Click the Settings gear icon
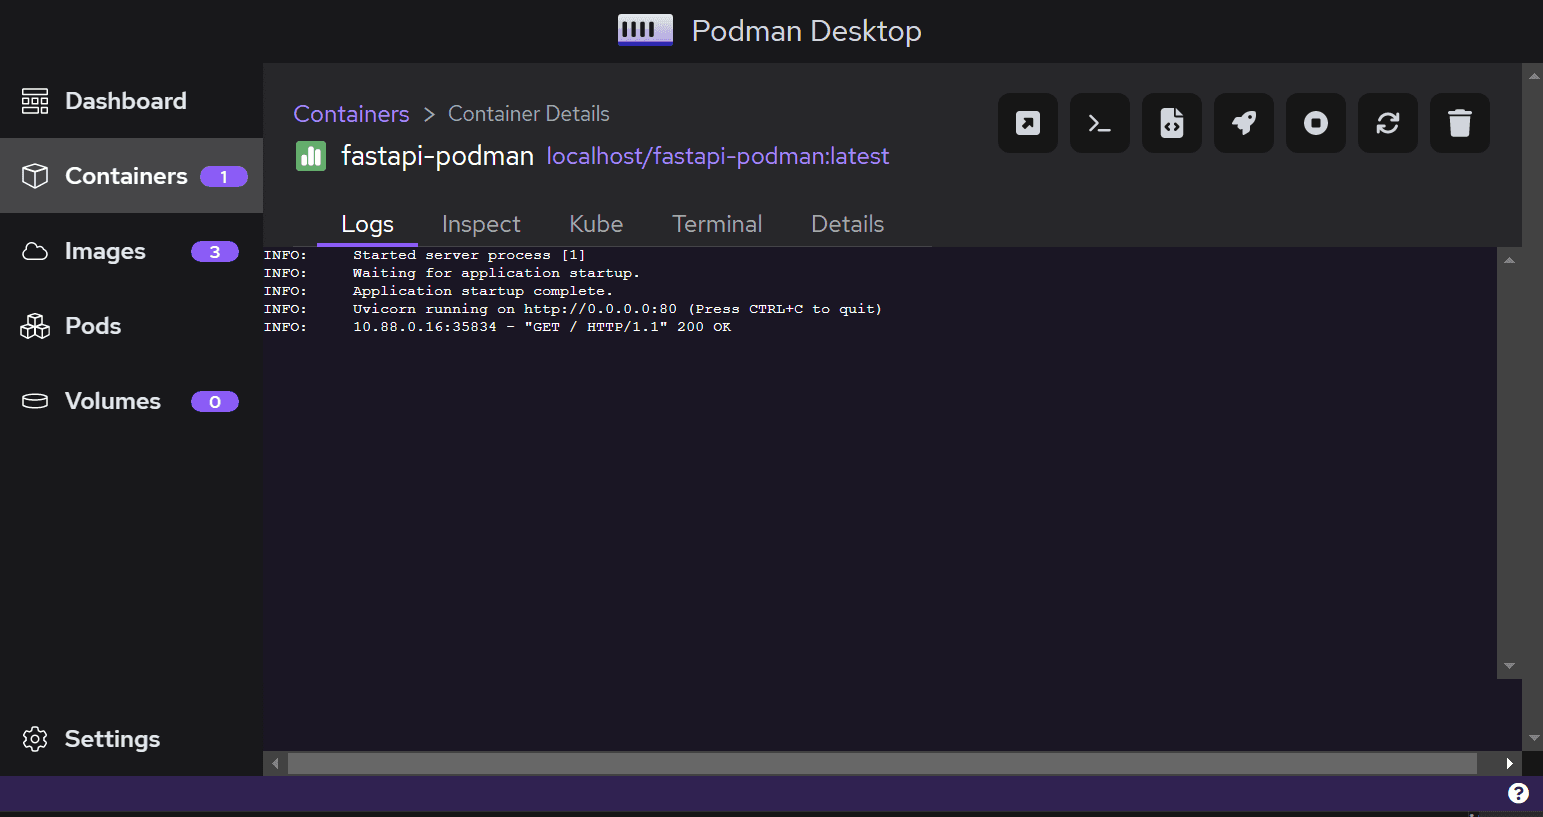 (35, 739)
